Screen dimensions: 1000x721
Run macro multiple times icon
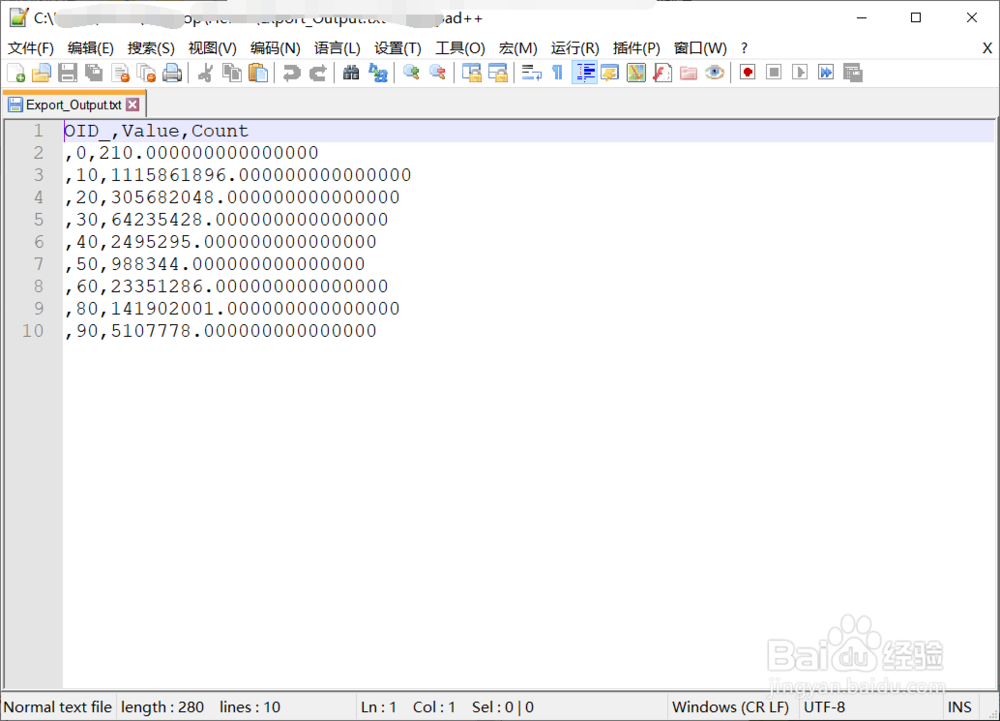click(826, 73)
